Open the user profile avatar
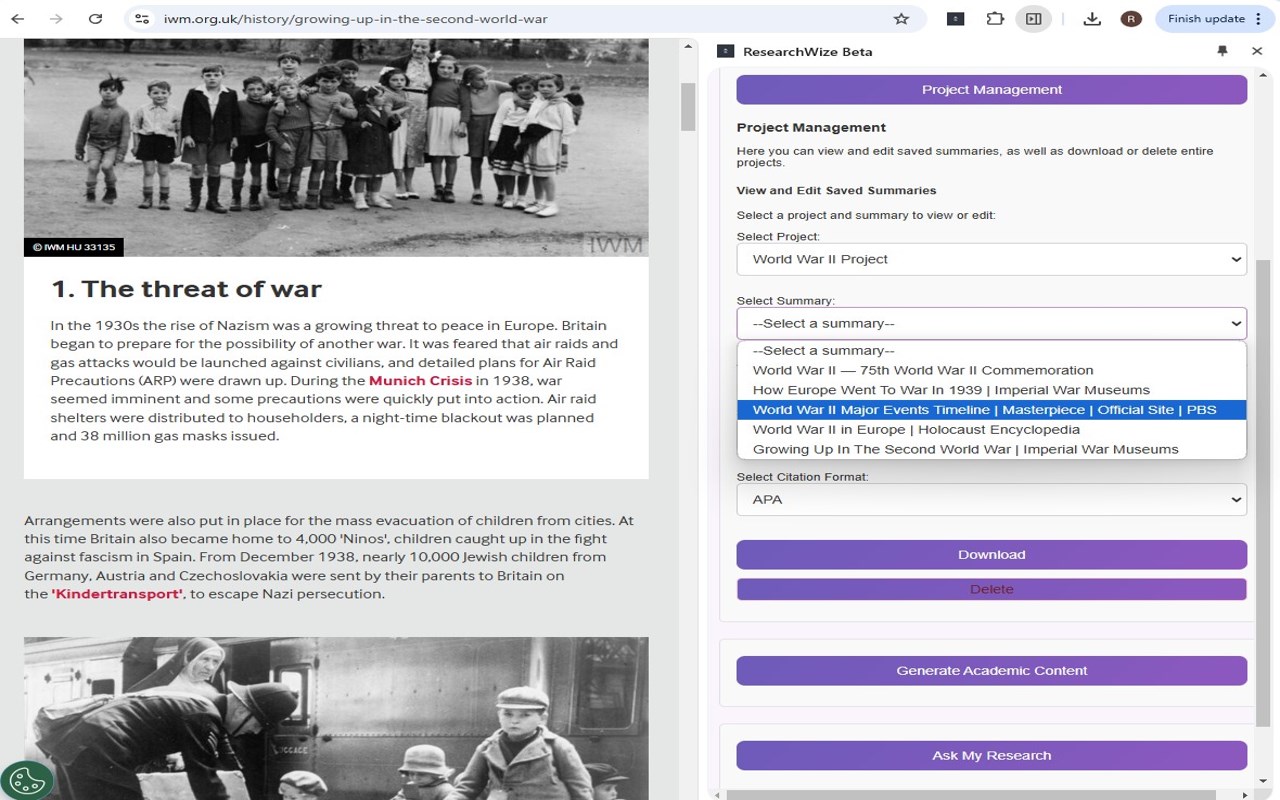Image resolution: width=1280 pixels, height=800 pixels. coord(1131,19)
